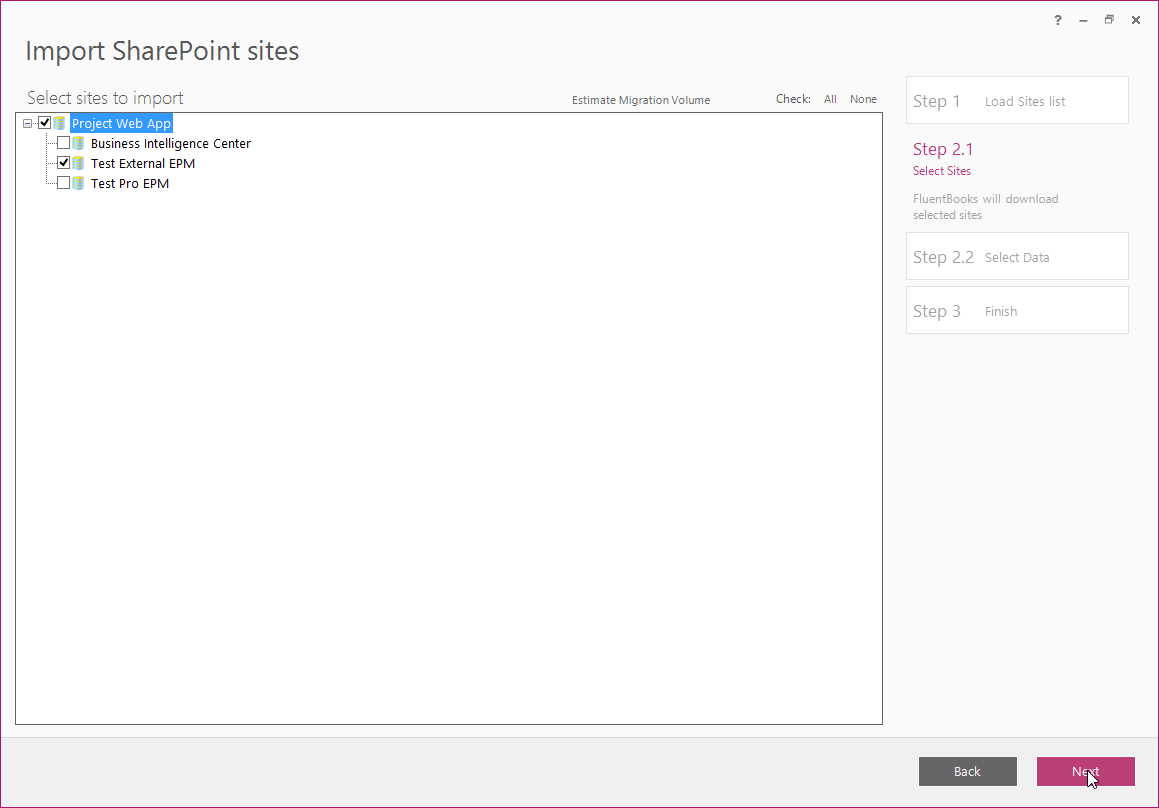Uncheck the Test External EPM checkbox

click(x=64, y=163)
